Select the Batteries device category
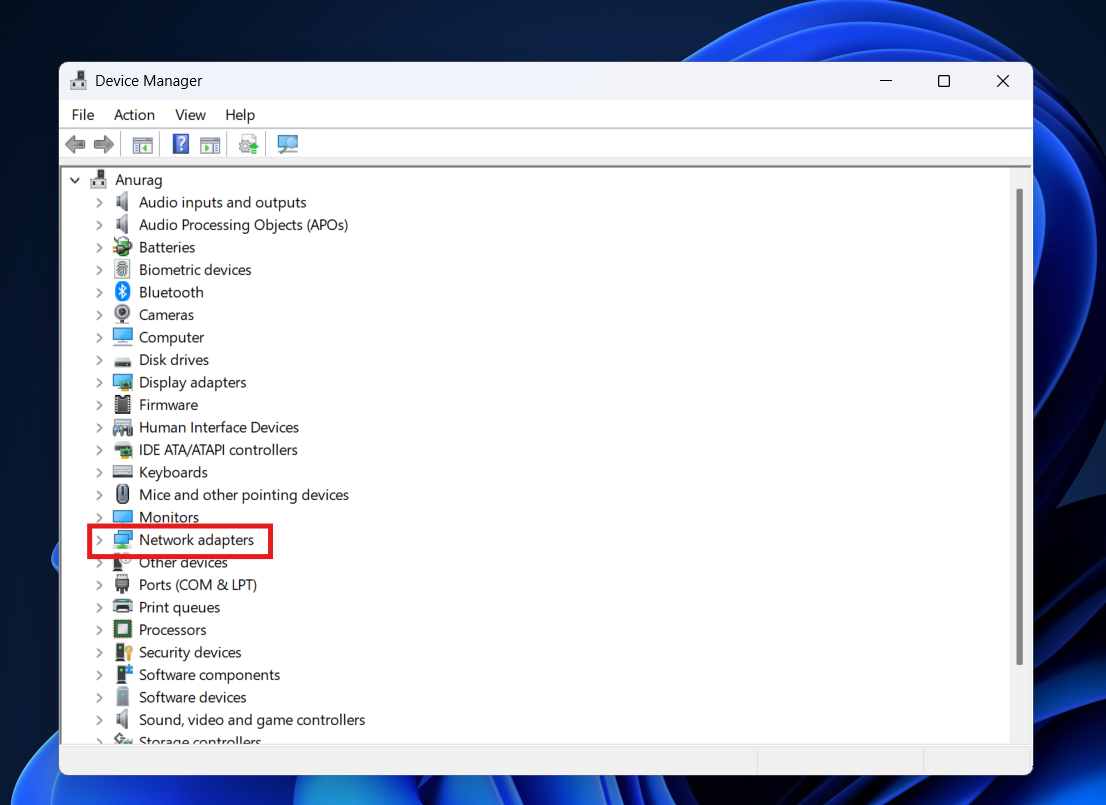This screenshot has width=1106, height=805. (167, 247)
